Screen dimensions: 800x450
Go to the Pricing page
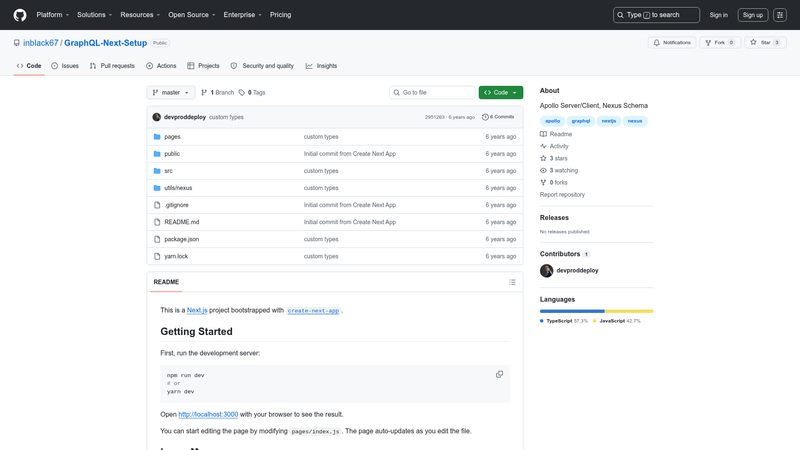281,15
